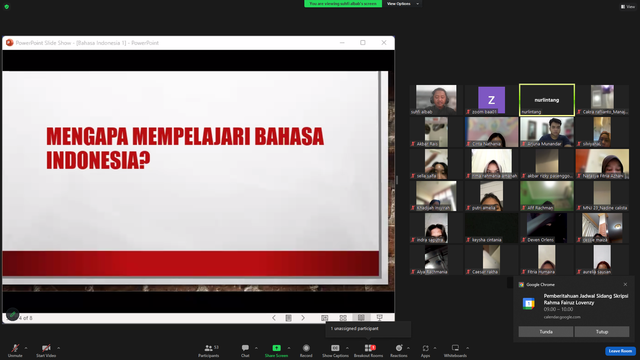The height and width of the screenshot is (360, 640).
Task: Click Reading view icon in PowerPoint status bar
Action: click(361, 318)
